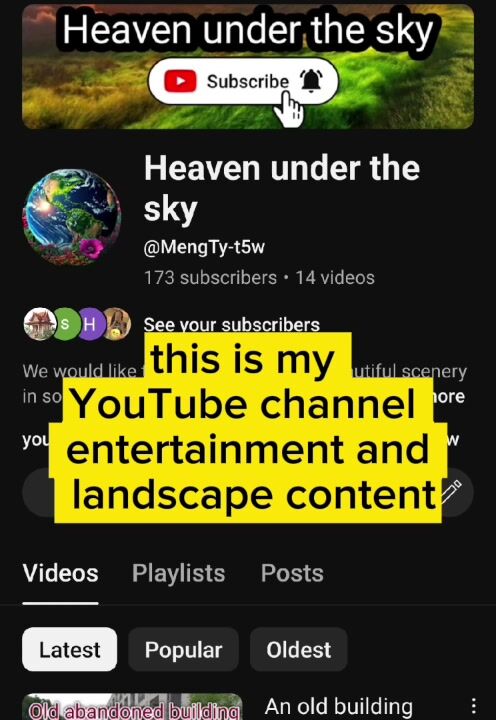Tap the purple H subscriber avatar
The width and height of the screenshot is (496, 720).
[91, 324]
